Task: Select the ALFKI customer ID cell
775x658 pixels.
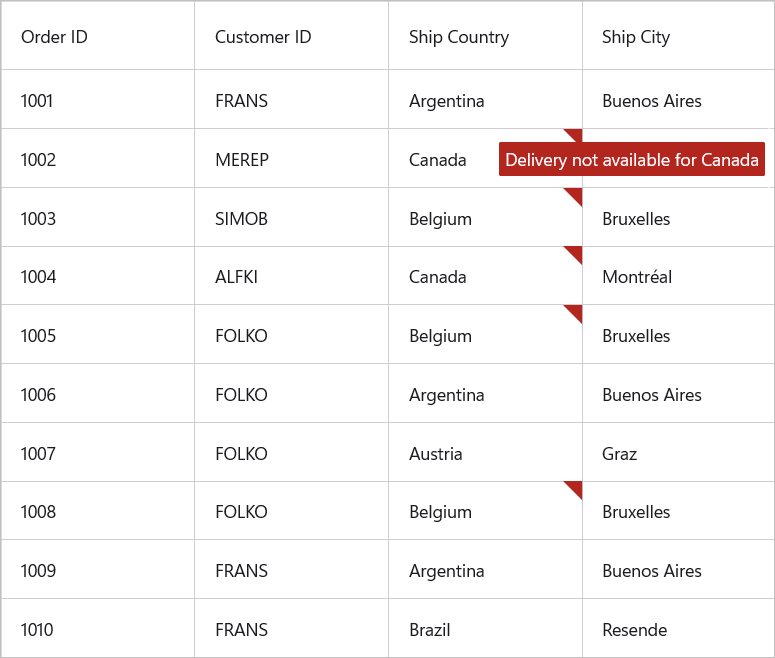Action: point(236,277)
